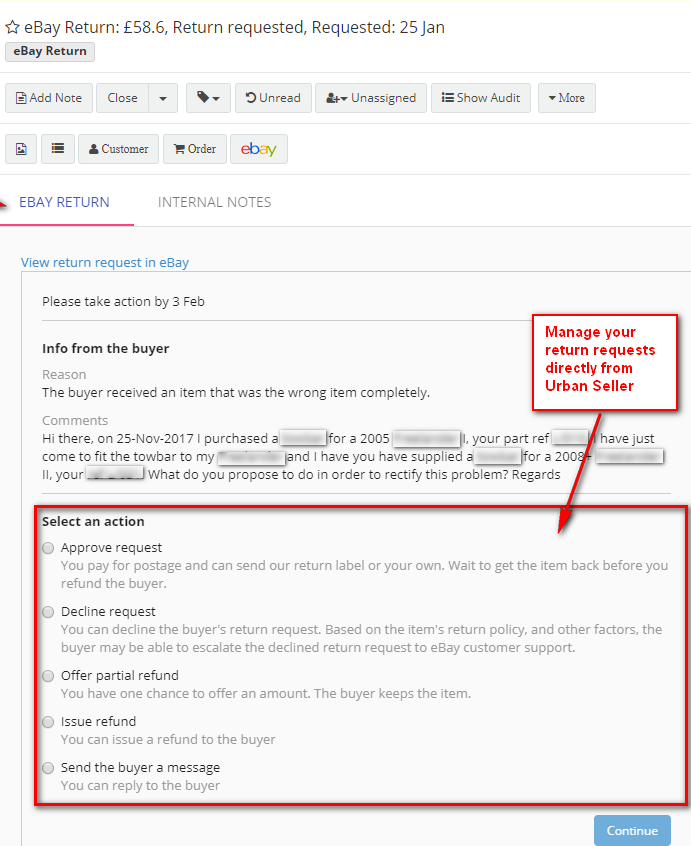This screenshot has height=846, width=691.
Task: Choose the Decline request radio button
Action: pyautogui.click(x=49, y=612)
